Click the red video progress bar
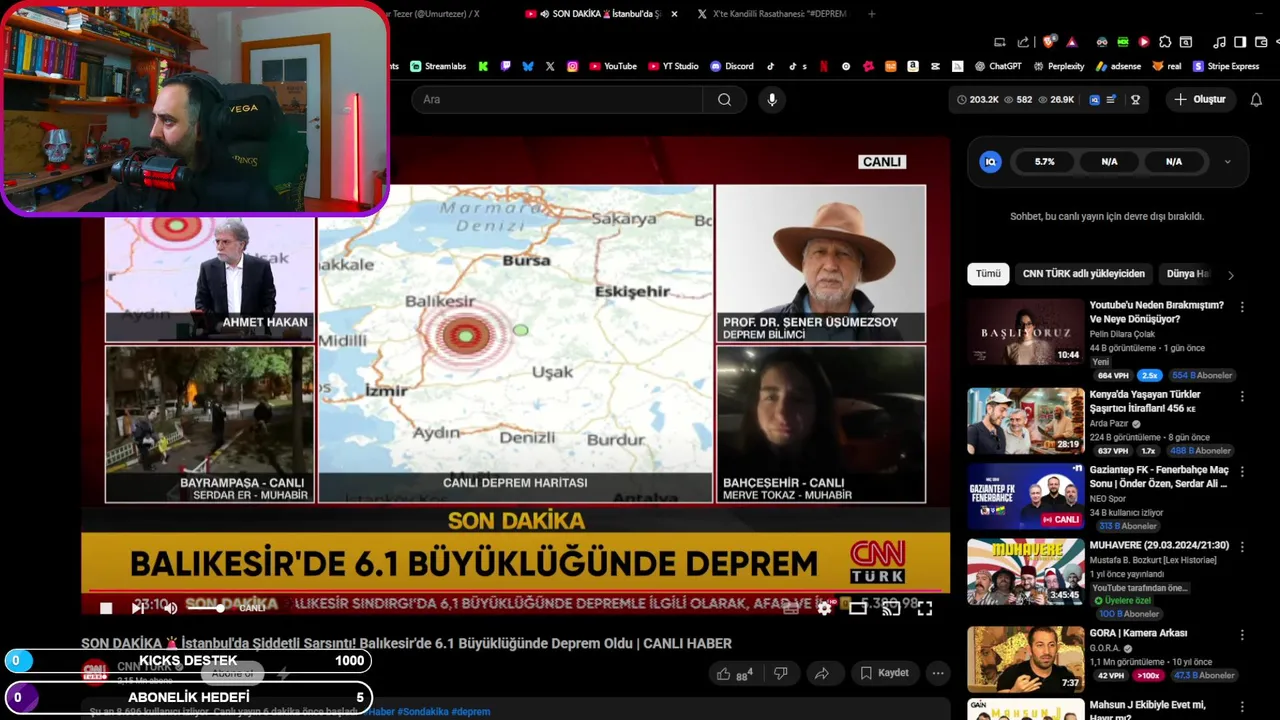 [x=515, y=590]
